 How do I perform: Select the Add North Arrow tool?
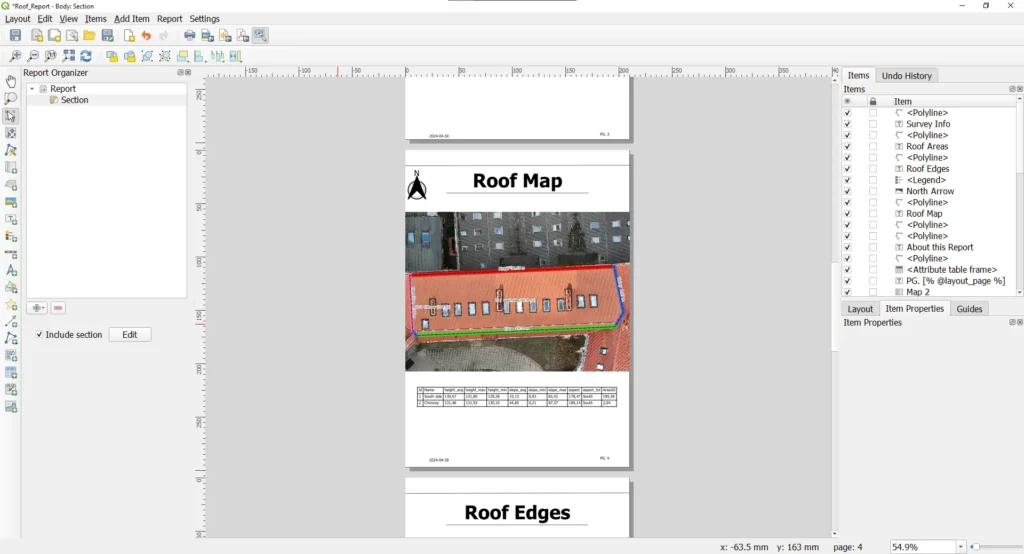pyautogui.click(x=10, y=270)
